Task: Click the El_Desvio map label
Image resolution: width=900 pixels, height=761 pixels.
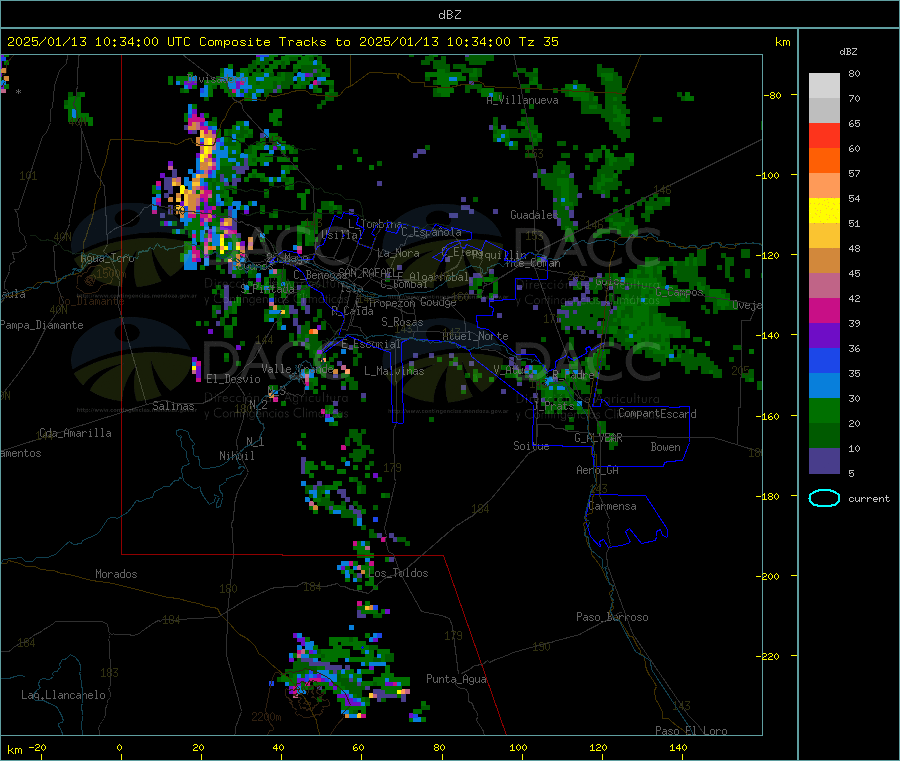Action: tap(233, 379)
